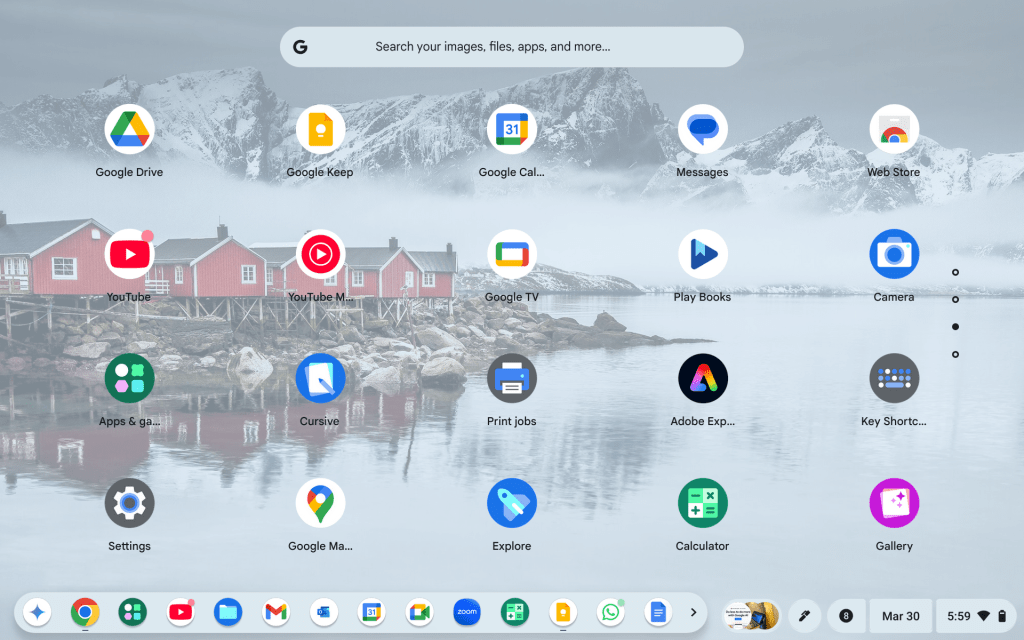Go to first launcher page dot
The width and height of the screenshot is (1024, 640).
955,272
